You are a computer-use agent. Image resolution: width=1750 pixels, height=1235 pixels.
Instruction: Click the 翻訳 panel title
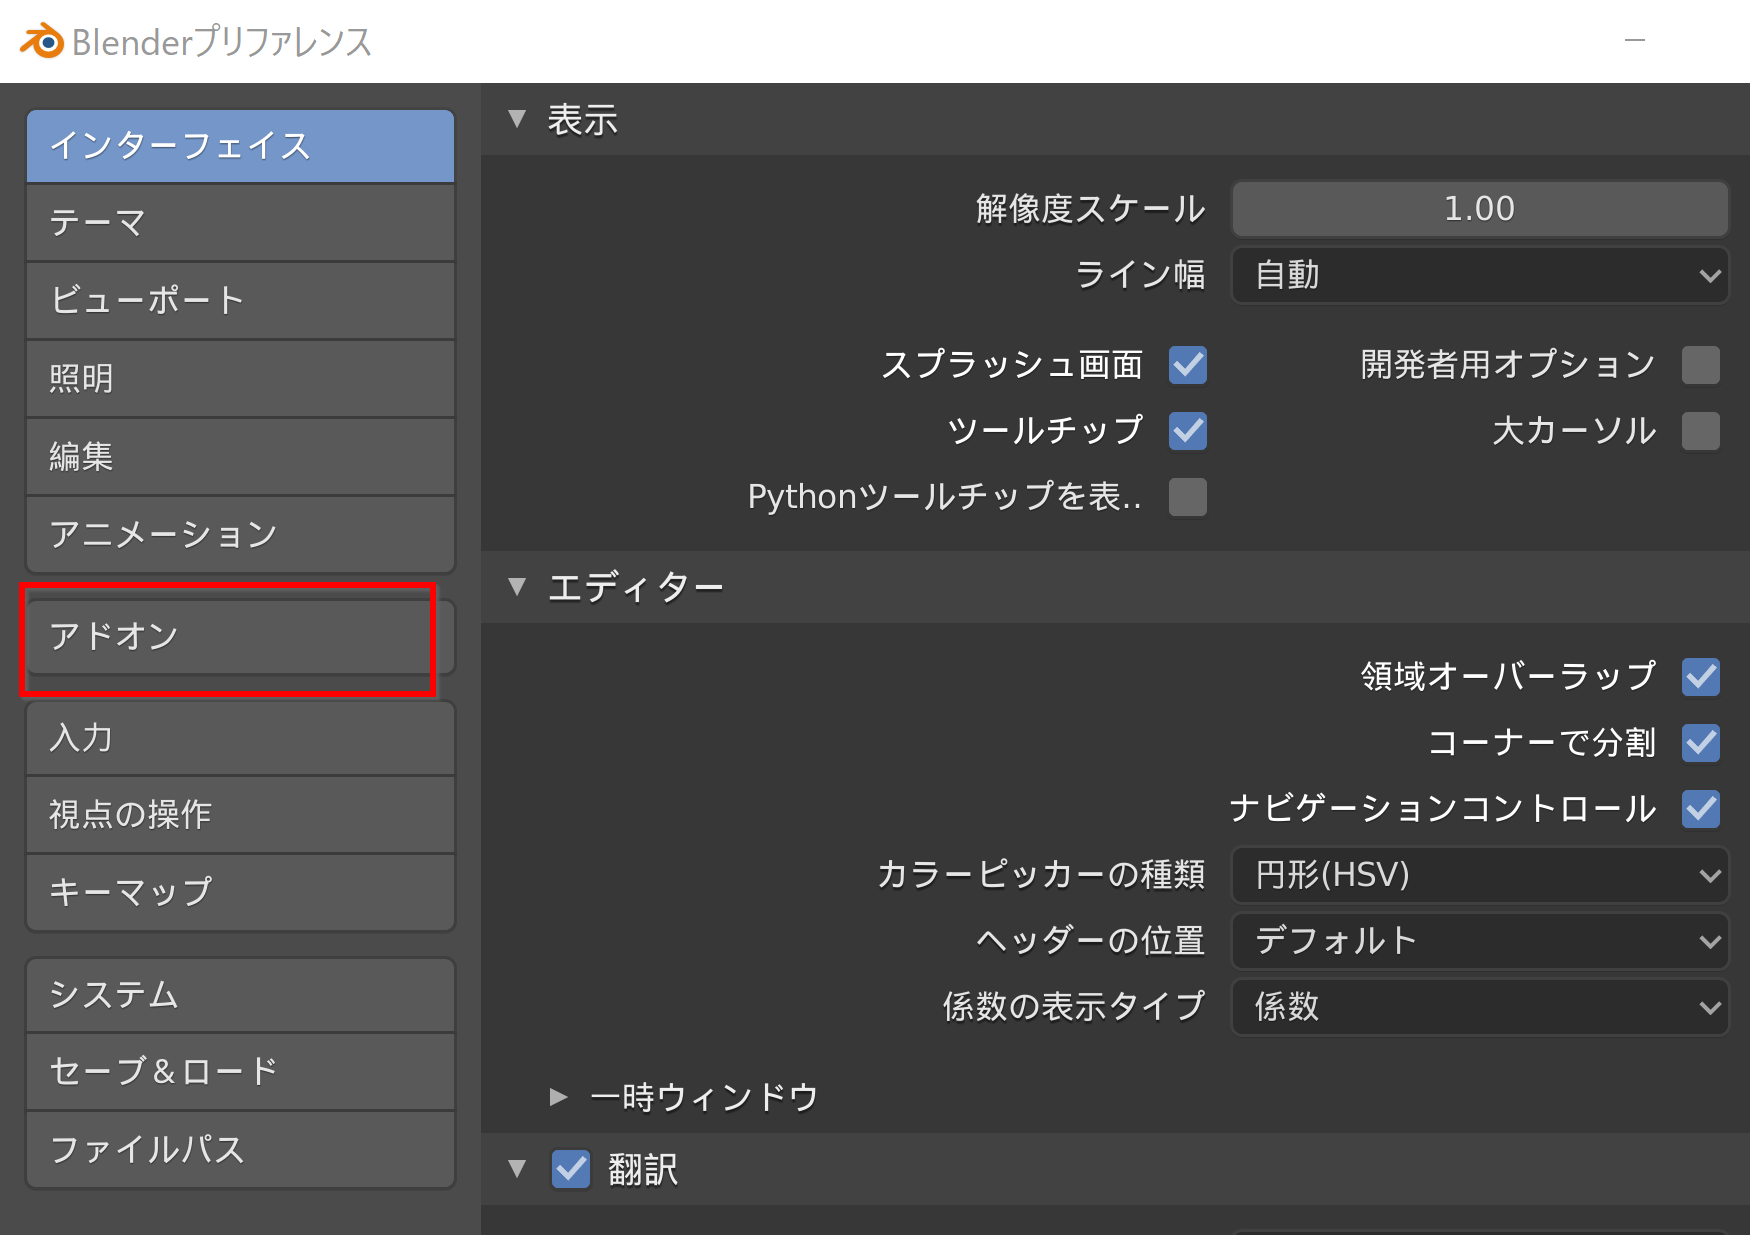(x=643, y=1169)
